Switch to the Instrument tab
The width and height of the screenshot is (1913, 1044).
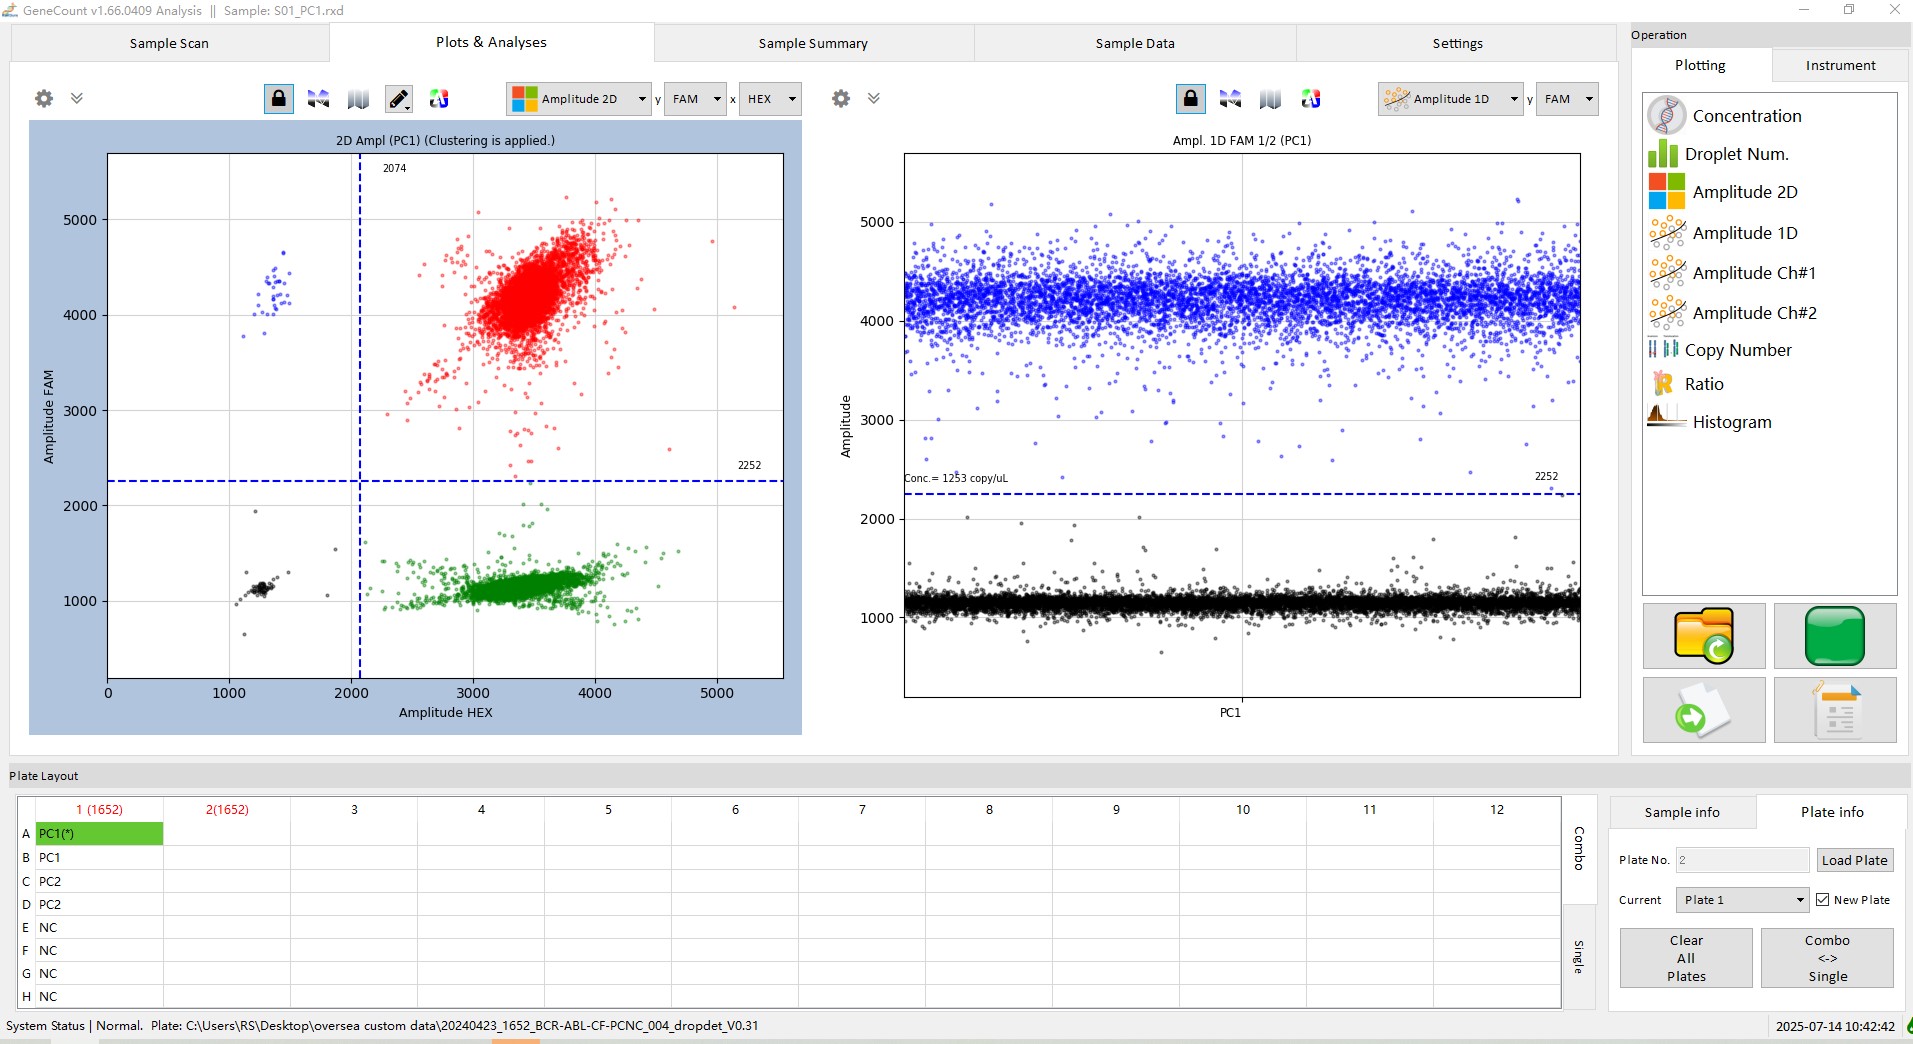(x=1840, y=65)
